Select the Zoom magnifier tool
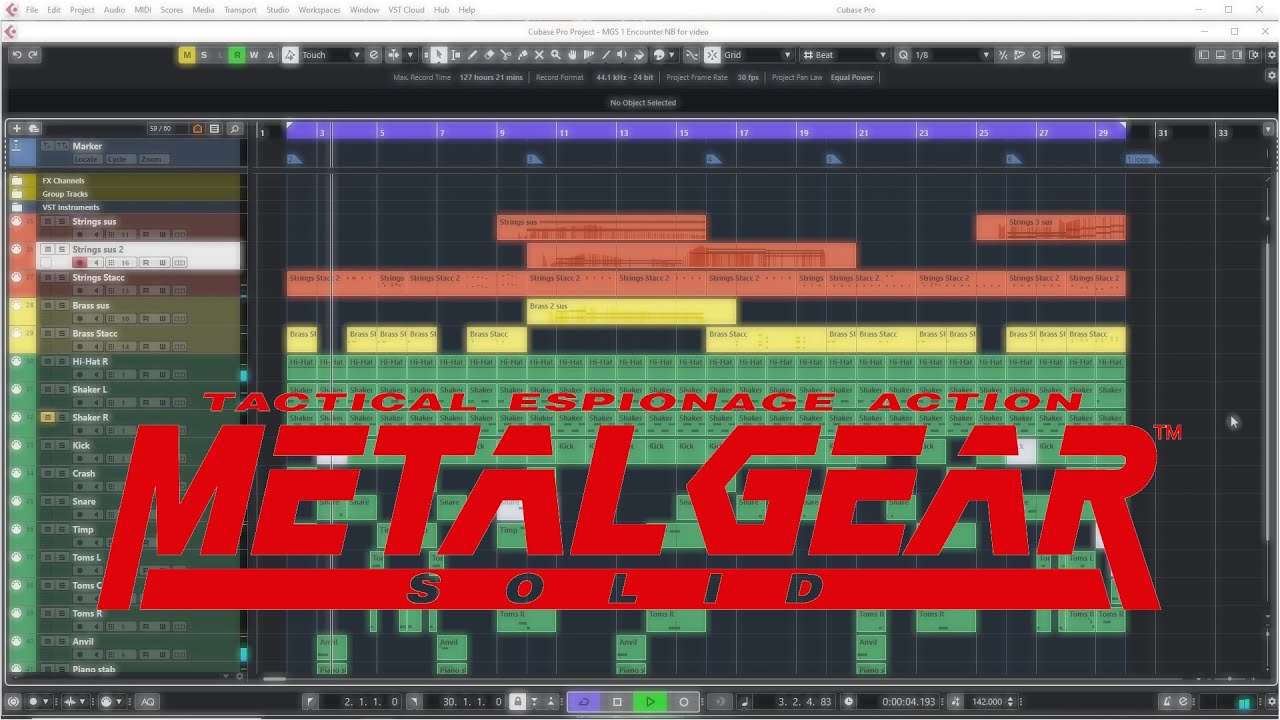The height and width of the screenshot is (720, 1280). tap(556, 55)
